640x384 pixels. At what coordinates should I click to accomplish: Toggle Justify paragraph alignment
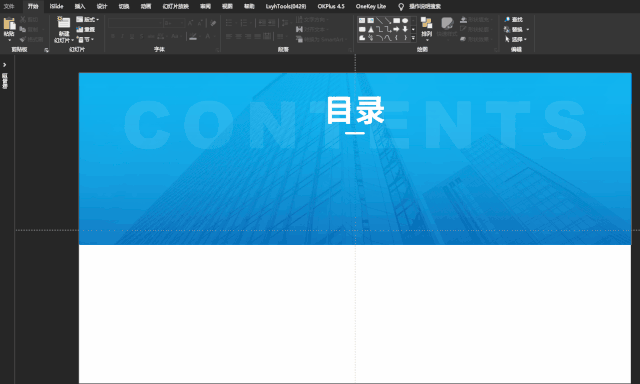(x=257, y=36)
